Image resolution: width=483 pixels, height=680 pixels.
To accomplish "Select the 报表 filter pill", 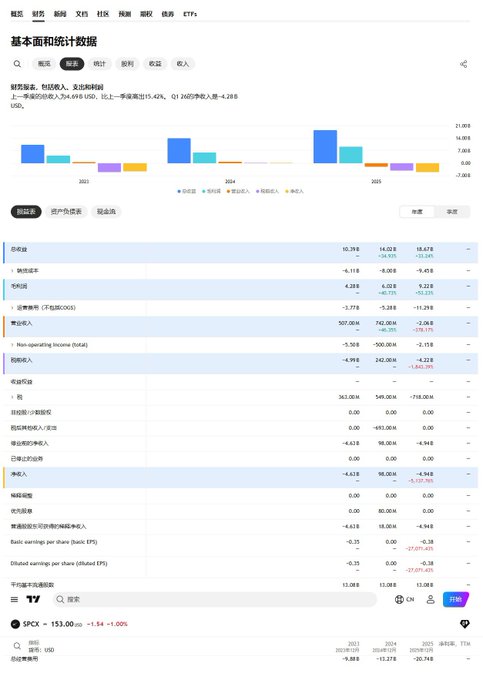I will click(72, 64).
